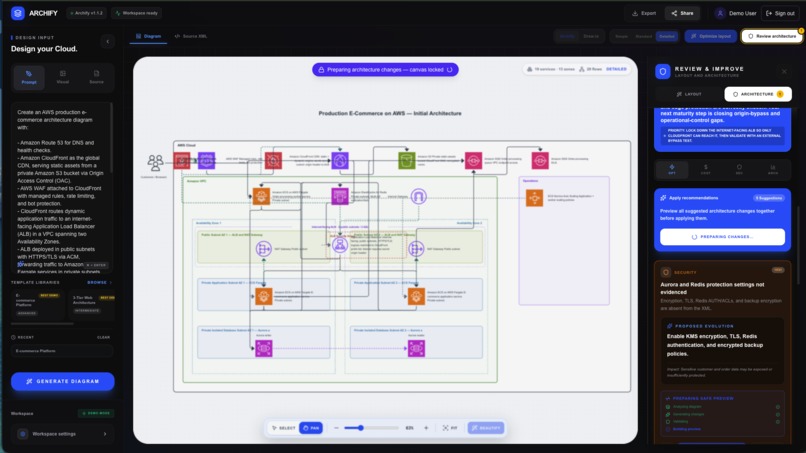This screenshot has width=806, height=453.
Task: Select the Operations auto scaling node icon
Action: click(x=534, y=197)
